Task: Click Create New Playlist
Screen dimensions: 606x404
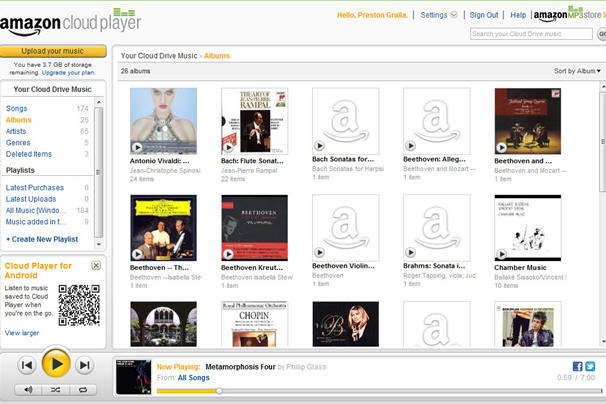Action: pyautogui.click(x=43, y=239)
